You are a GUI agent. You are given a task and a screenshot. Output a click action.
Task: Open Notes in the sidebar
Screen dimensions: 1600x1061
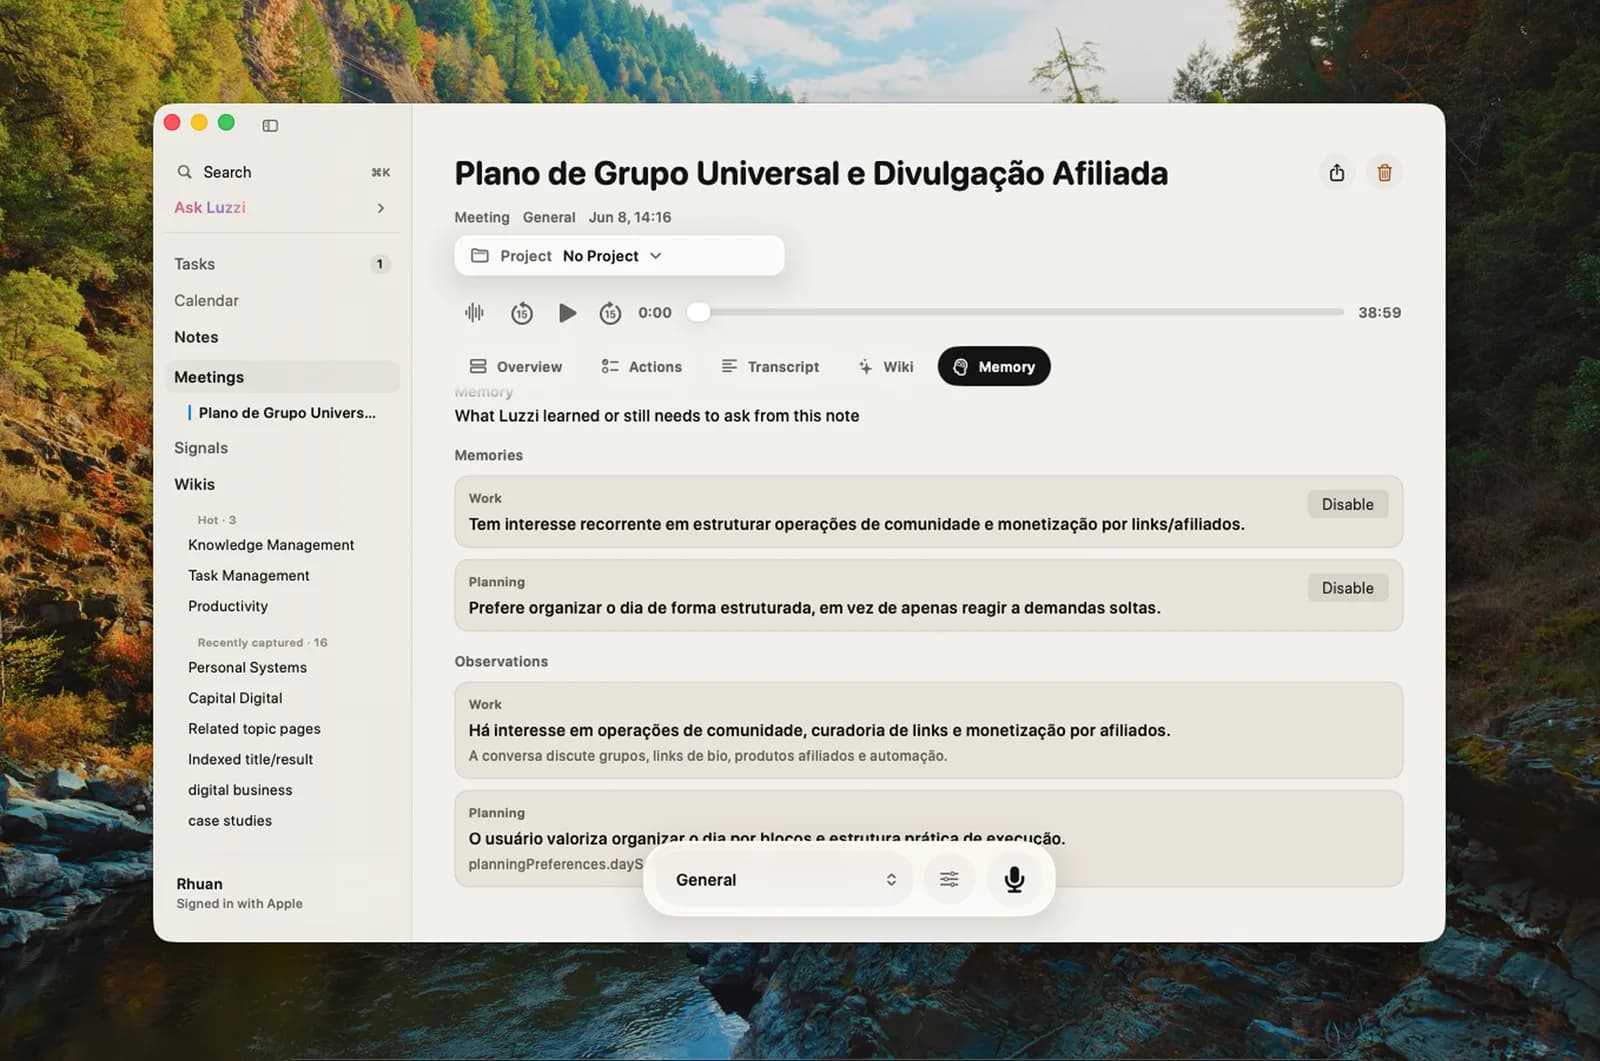tap(196, 337)
